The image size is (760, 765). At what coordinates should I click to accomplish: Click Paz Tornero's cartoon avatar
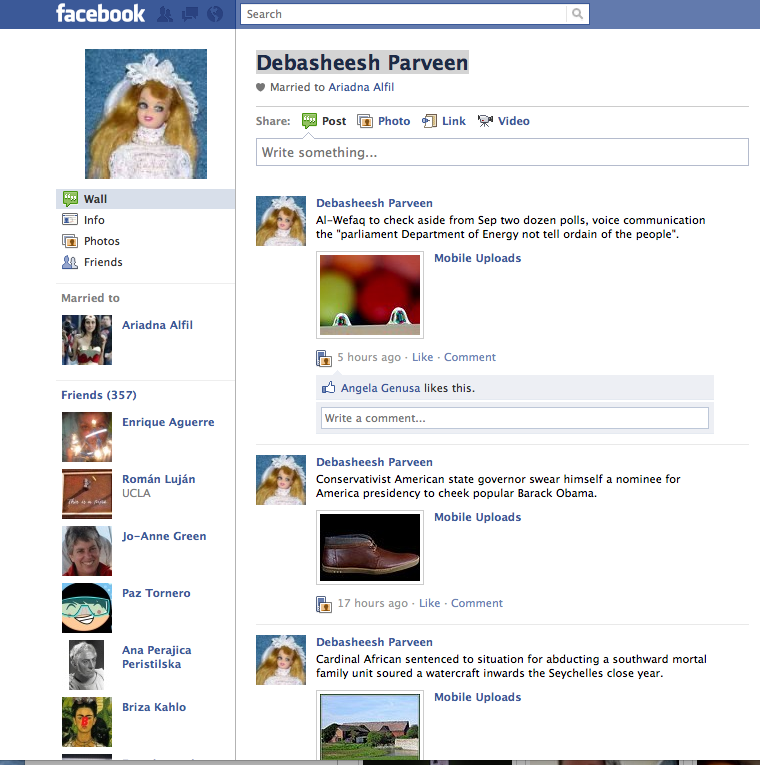coord(87,608)
